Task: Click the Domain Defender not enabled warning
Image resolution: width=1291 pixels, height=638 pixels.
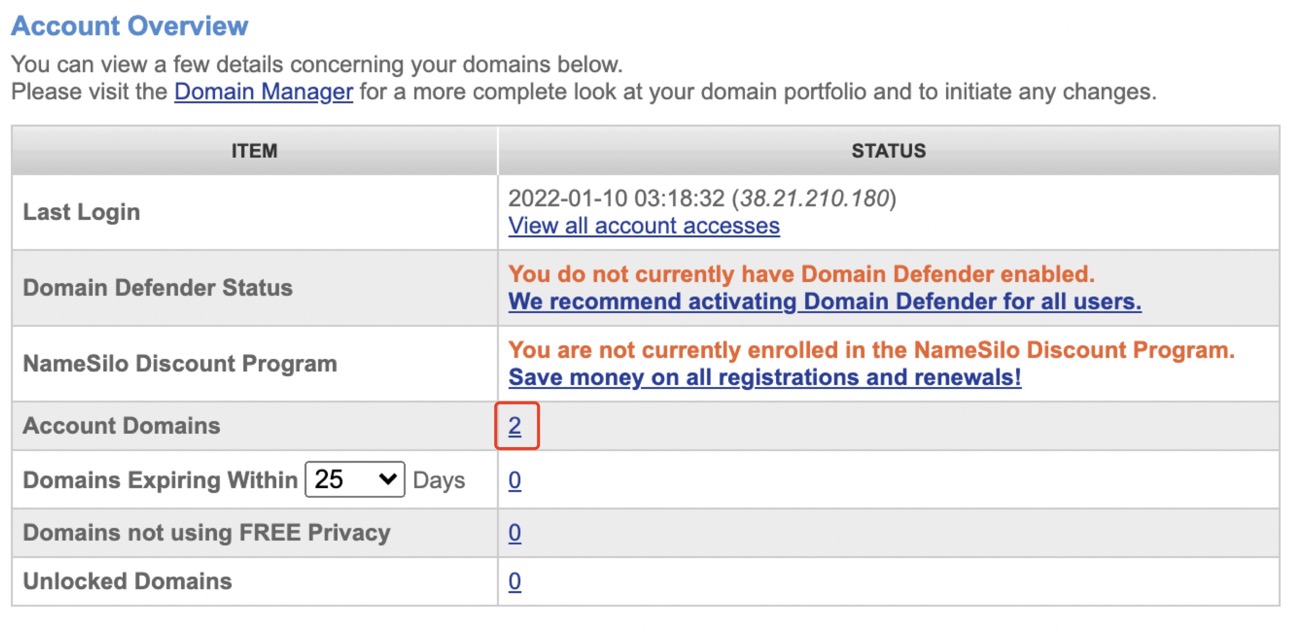Action: [801, 275]
